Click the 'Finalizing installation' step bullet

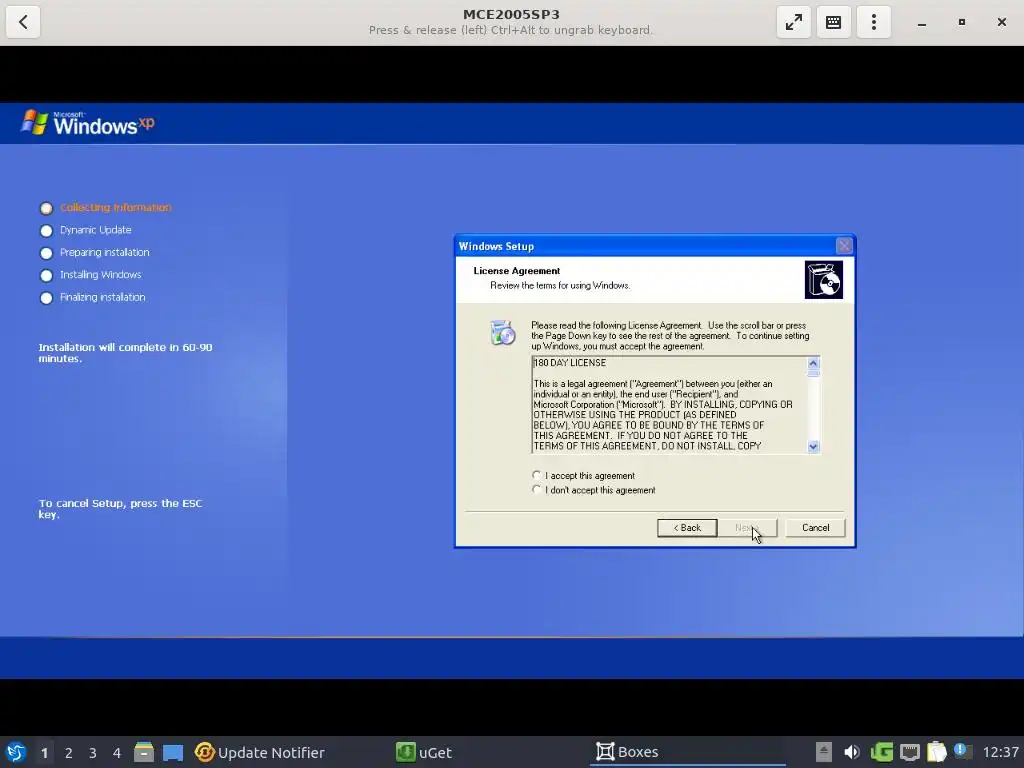pyautogui.click(x=46, y=298)
